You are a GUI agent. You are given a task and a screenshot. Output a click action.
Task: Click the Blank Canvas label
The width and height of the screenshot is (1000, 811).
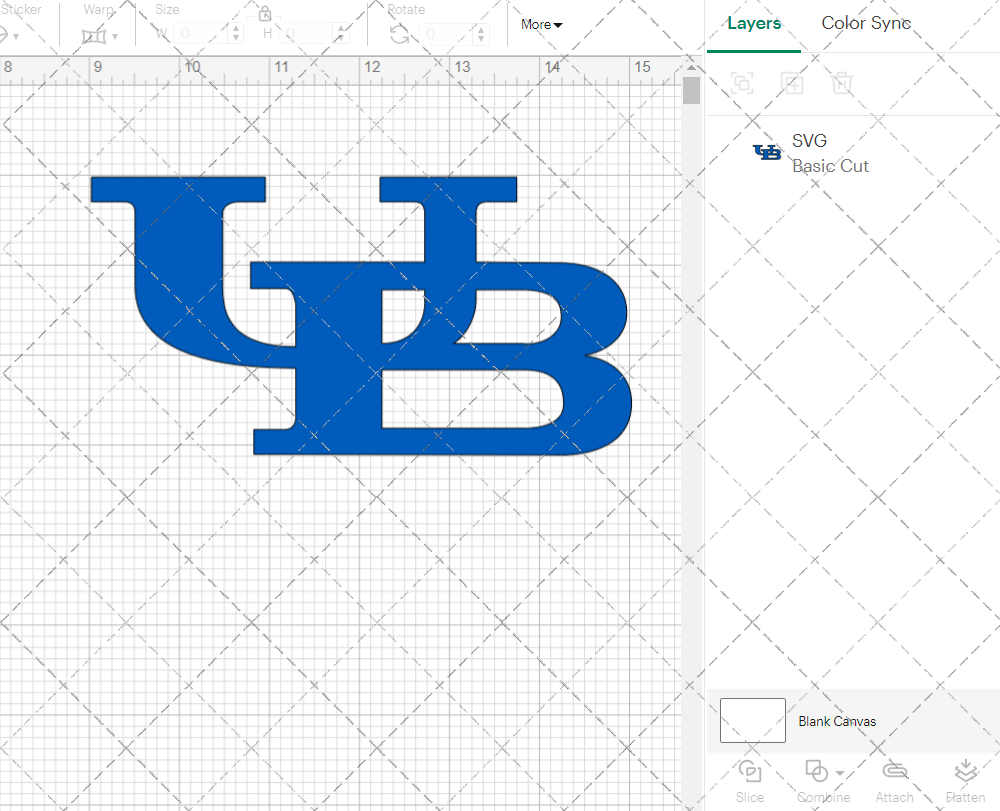[x=838, y=721]
